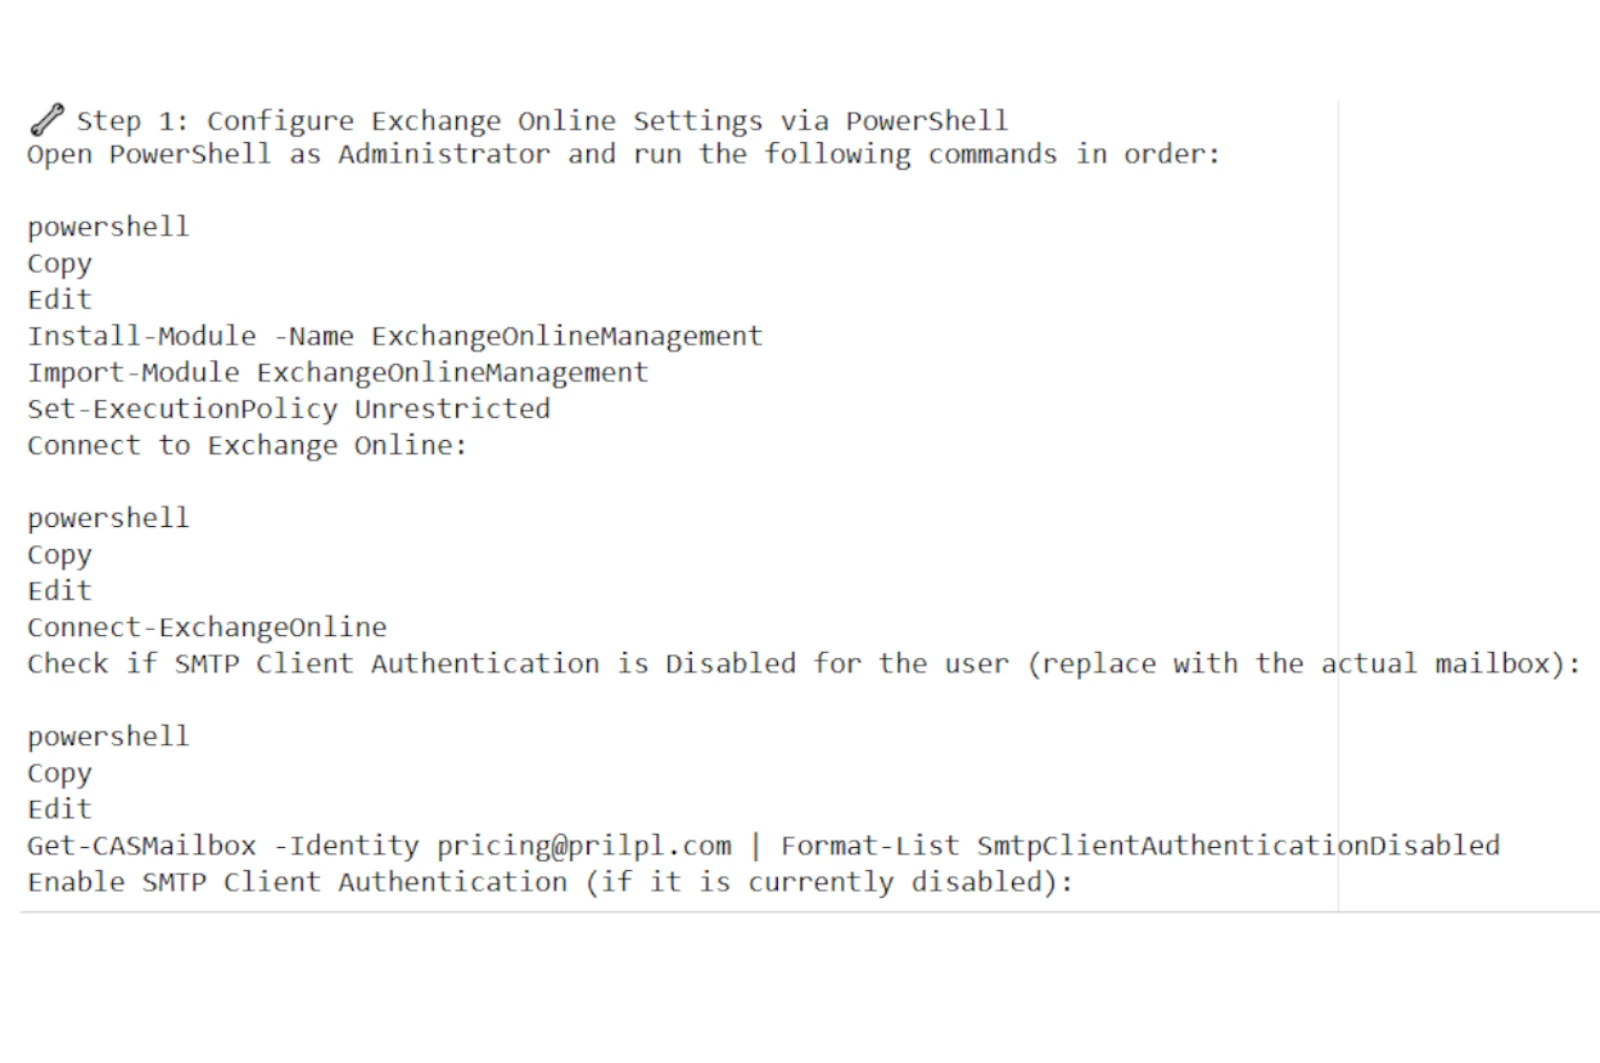
Task: Click the second Edit label
Action: coord(59,590)
